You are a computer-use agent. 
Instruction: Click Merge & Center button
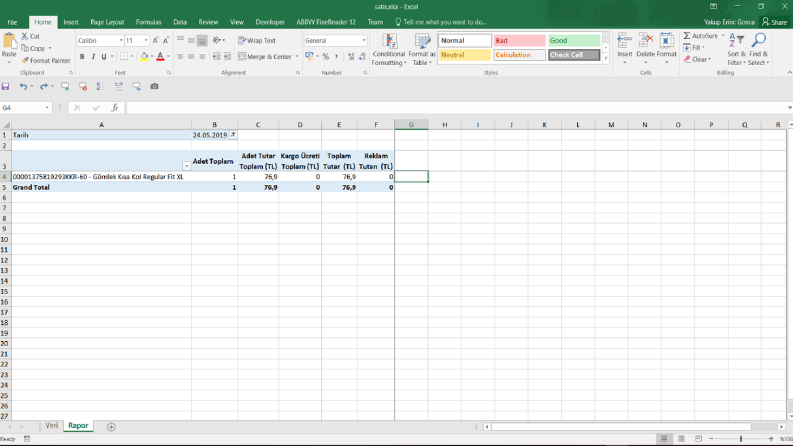point(265,57)
